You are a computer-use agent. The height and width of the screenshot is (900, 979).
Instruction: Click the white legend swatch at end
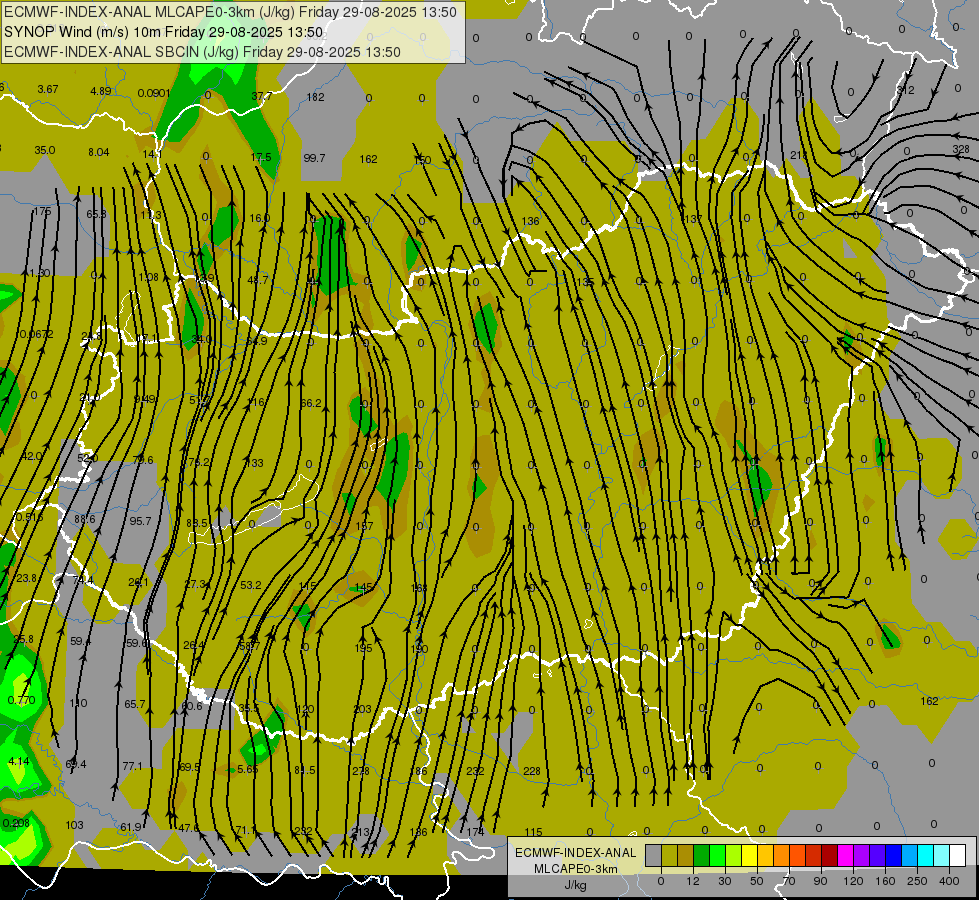pos(958,855)
